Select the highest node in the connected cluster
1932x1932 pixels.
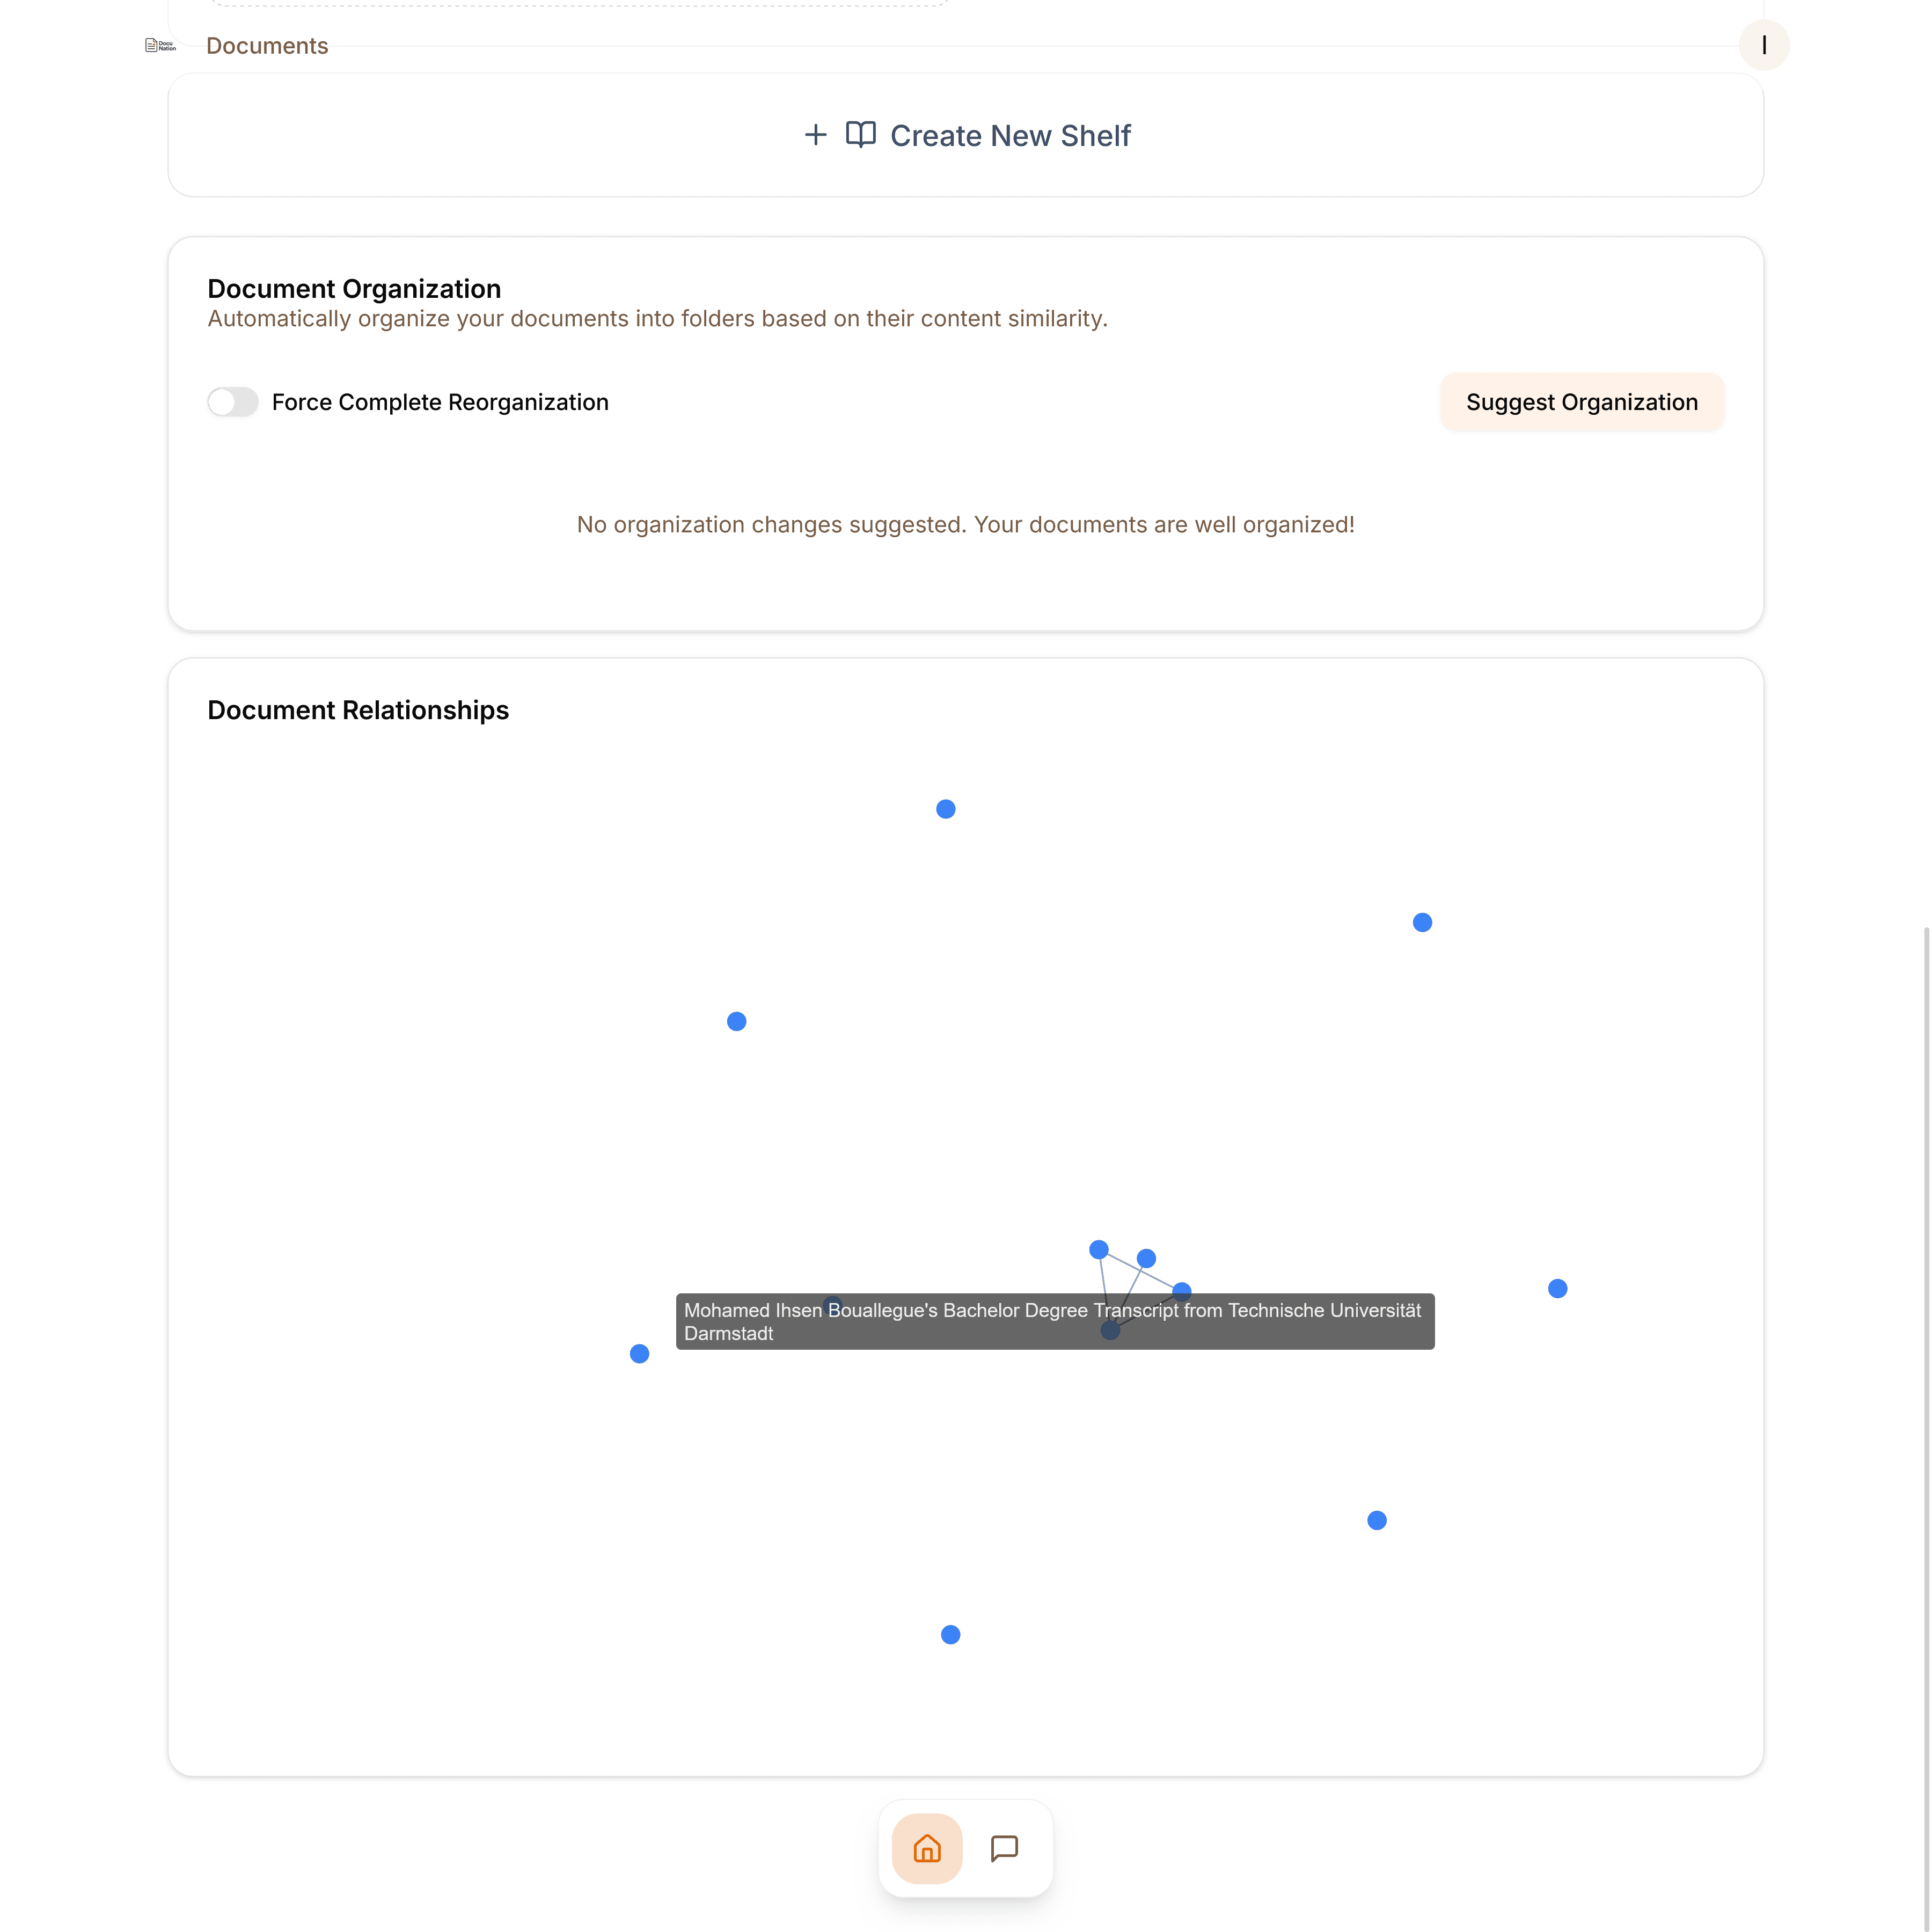click(x=1099, y=1248)
